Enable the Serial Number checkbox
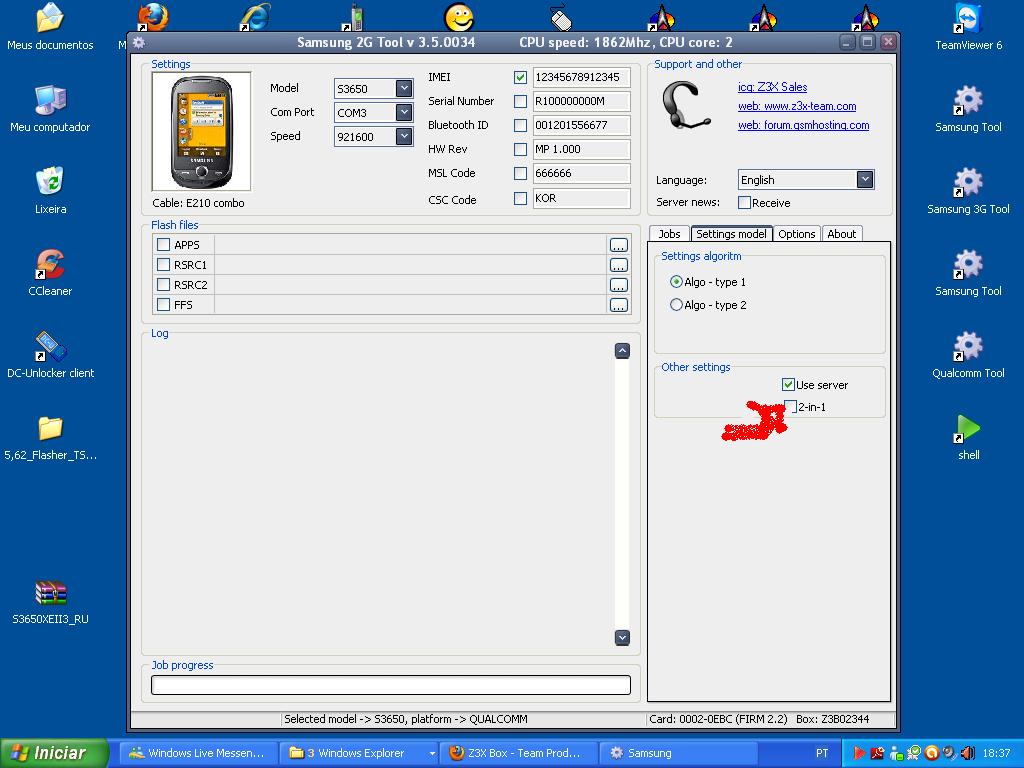 (x=520, y=101)
